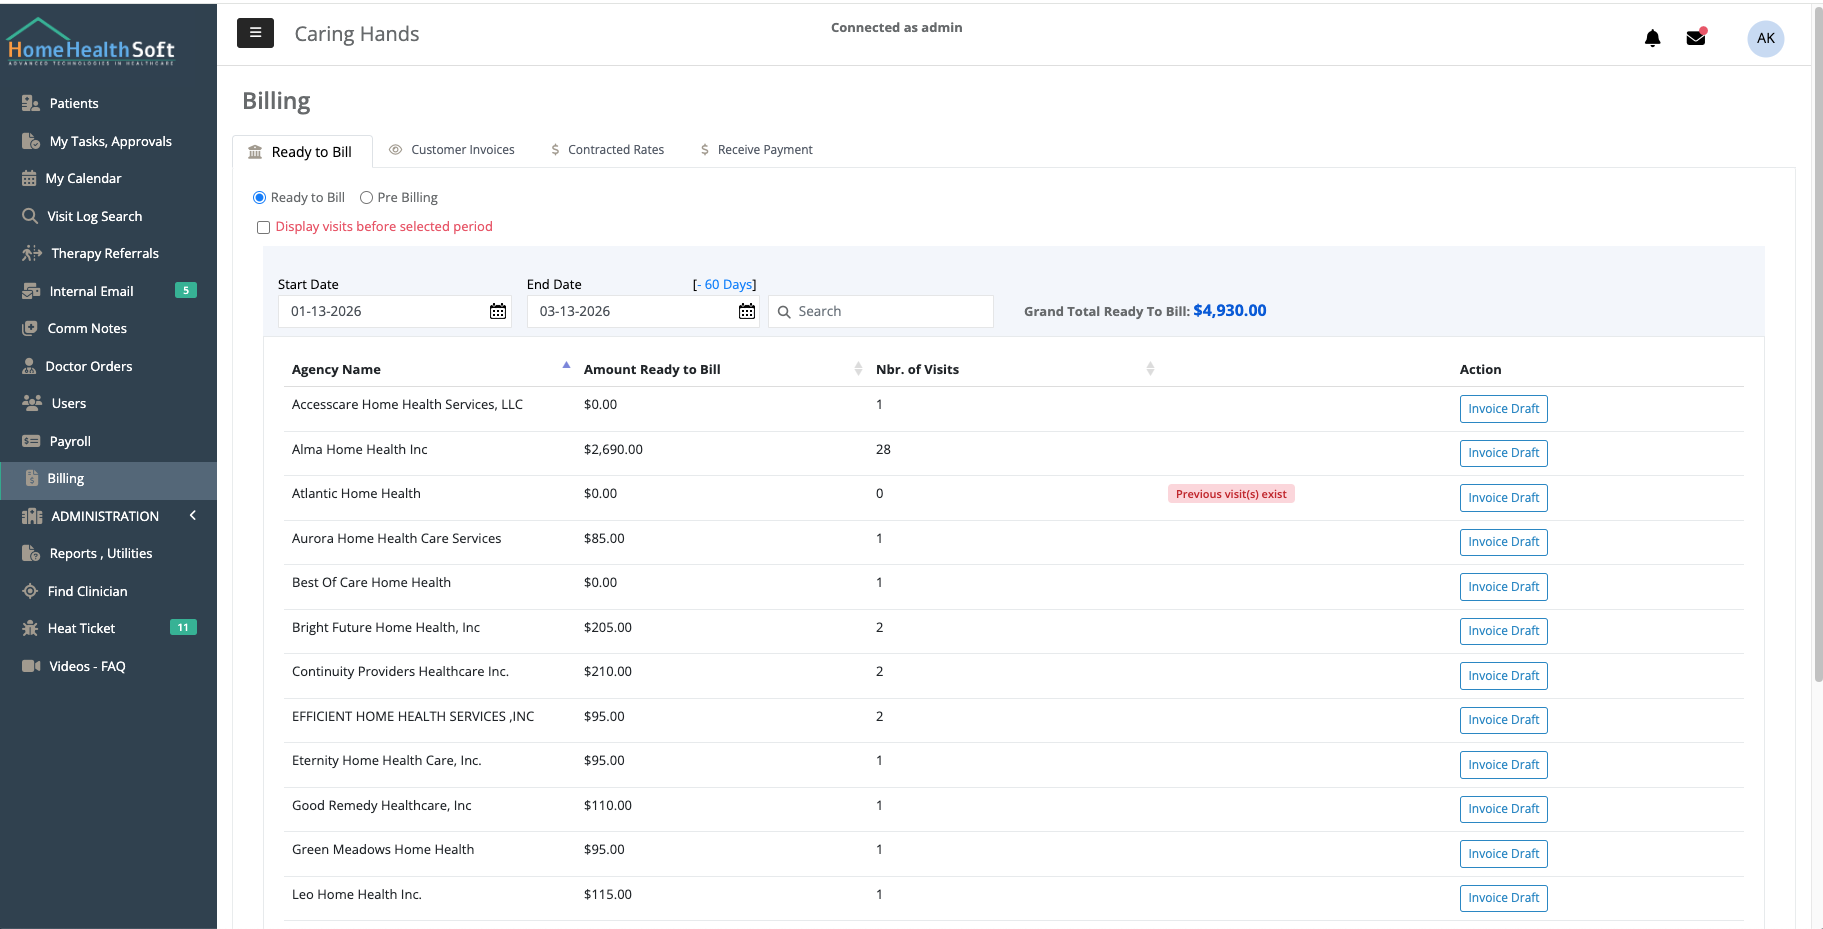
Task: Open My Calendar from the sidebar
Action: 82,178
